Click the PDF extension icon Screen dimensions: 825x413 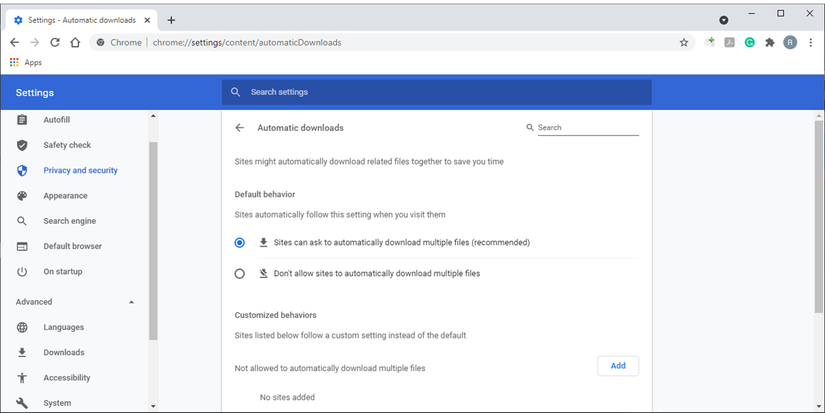click(729, 43)
